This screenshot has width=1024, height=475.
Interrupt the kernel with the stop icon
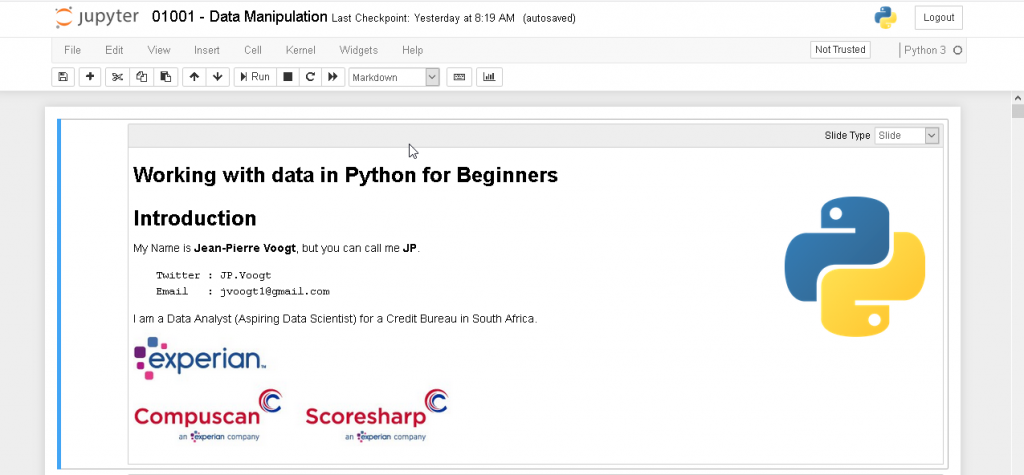(288, 77)
